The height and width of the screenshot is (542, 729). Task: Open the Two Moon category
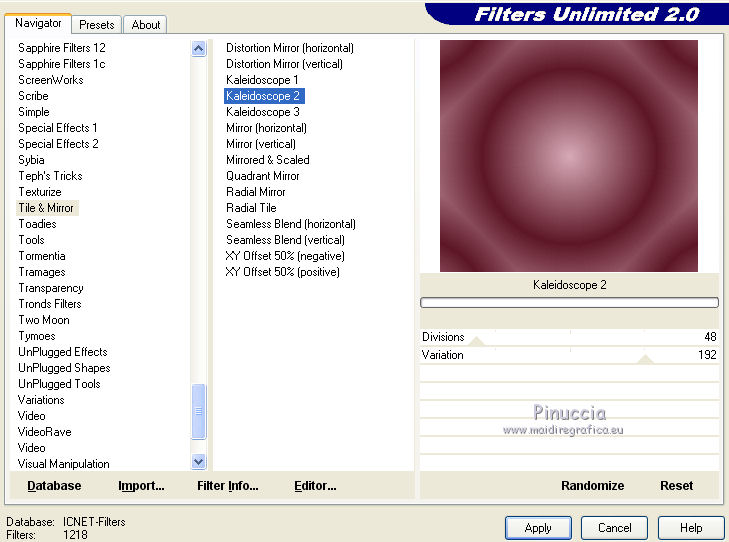click(44, 320)
